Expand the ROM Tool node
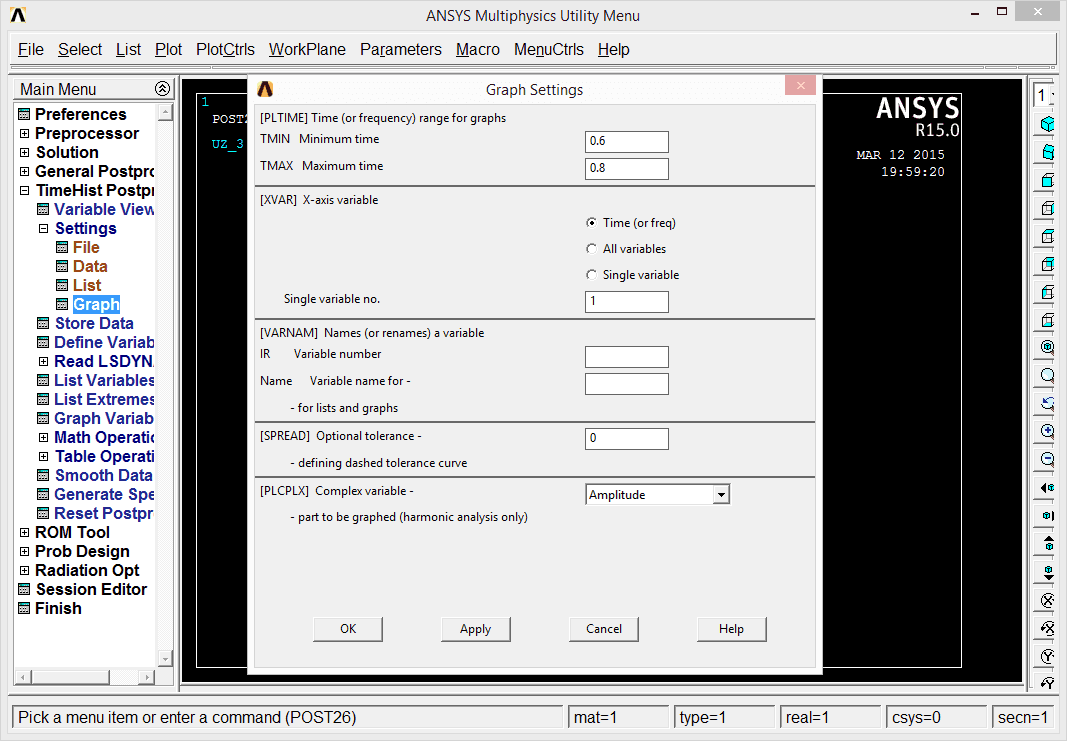1067x741 pixels. click(x=24, y=533)
